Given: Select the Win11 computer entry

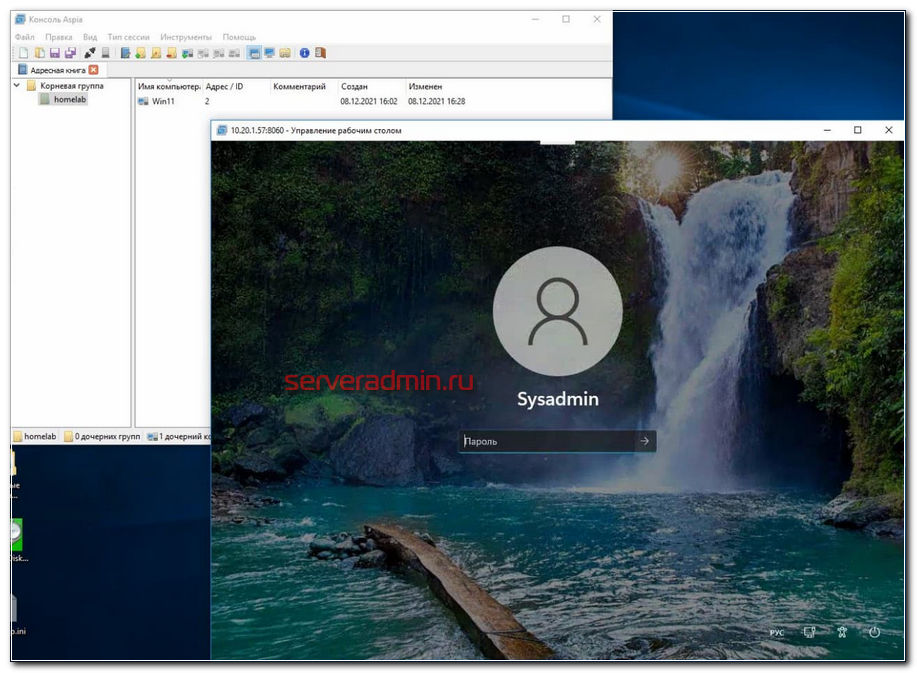Looking at the screenshot, I should point(163,102).
